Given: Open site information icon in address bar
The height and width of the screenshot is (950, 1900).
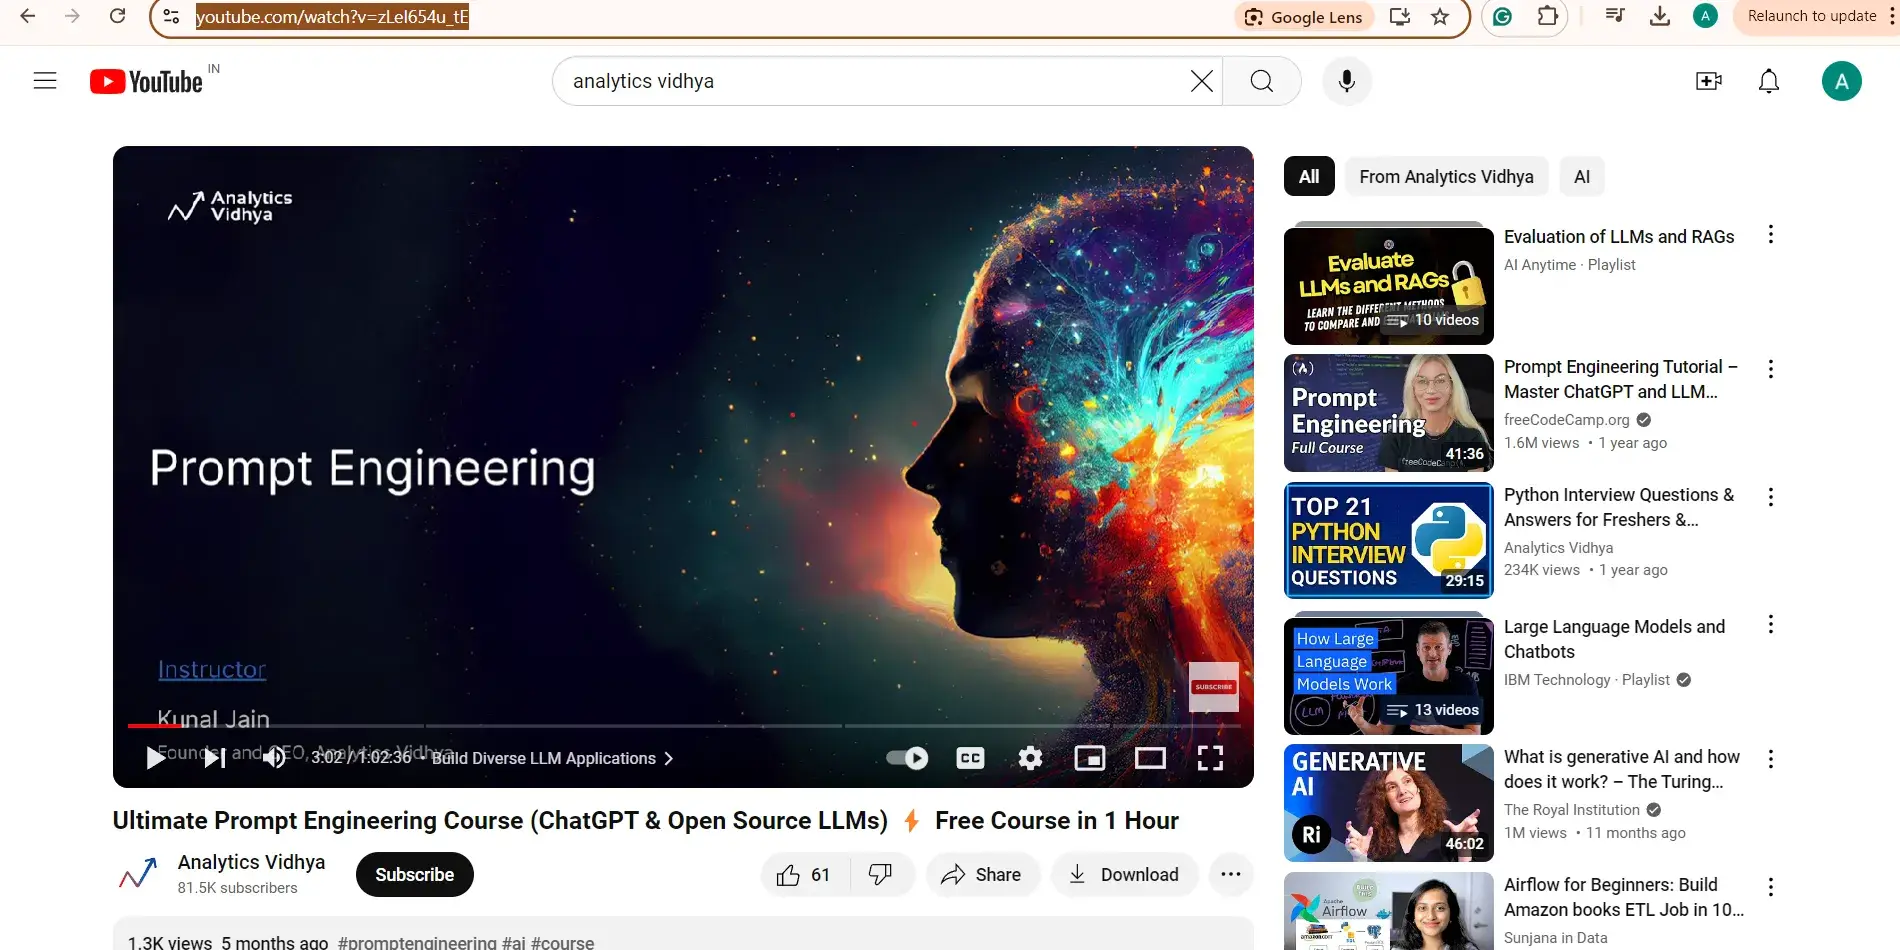Looking at the screenshot, I should coord(172,16).
